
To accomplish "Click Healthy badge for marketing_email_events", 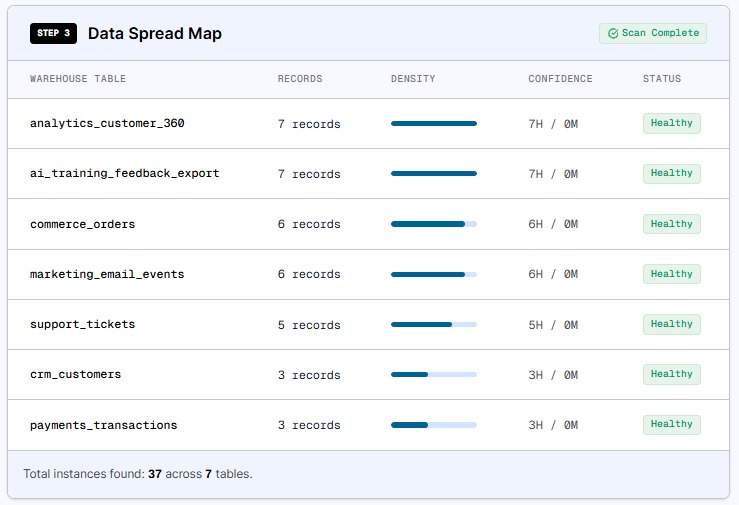I will (x=672, y=274).
